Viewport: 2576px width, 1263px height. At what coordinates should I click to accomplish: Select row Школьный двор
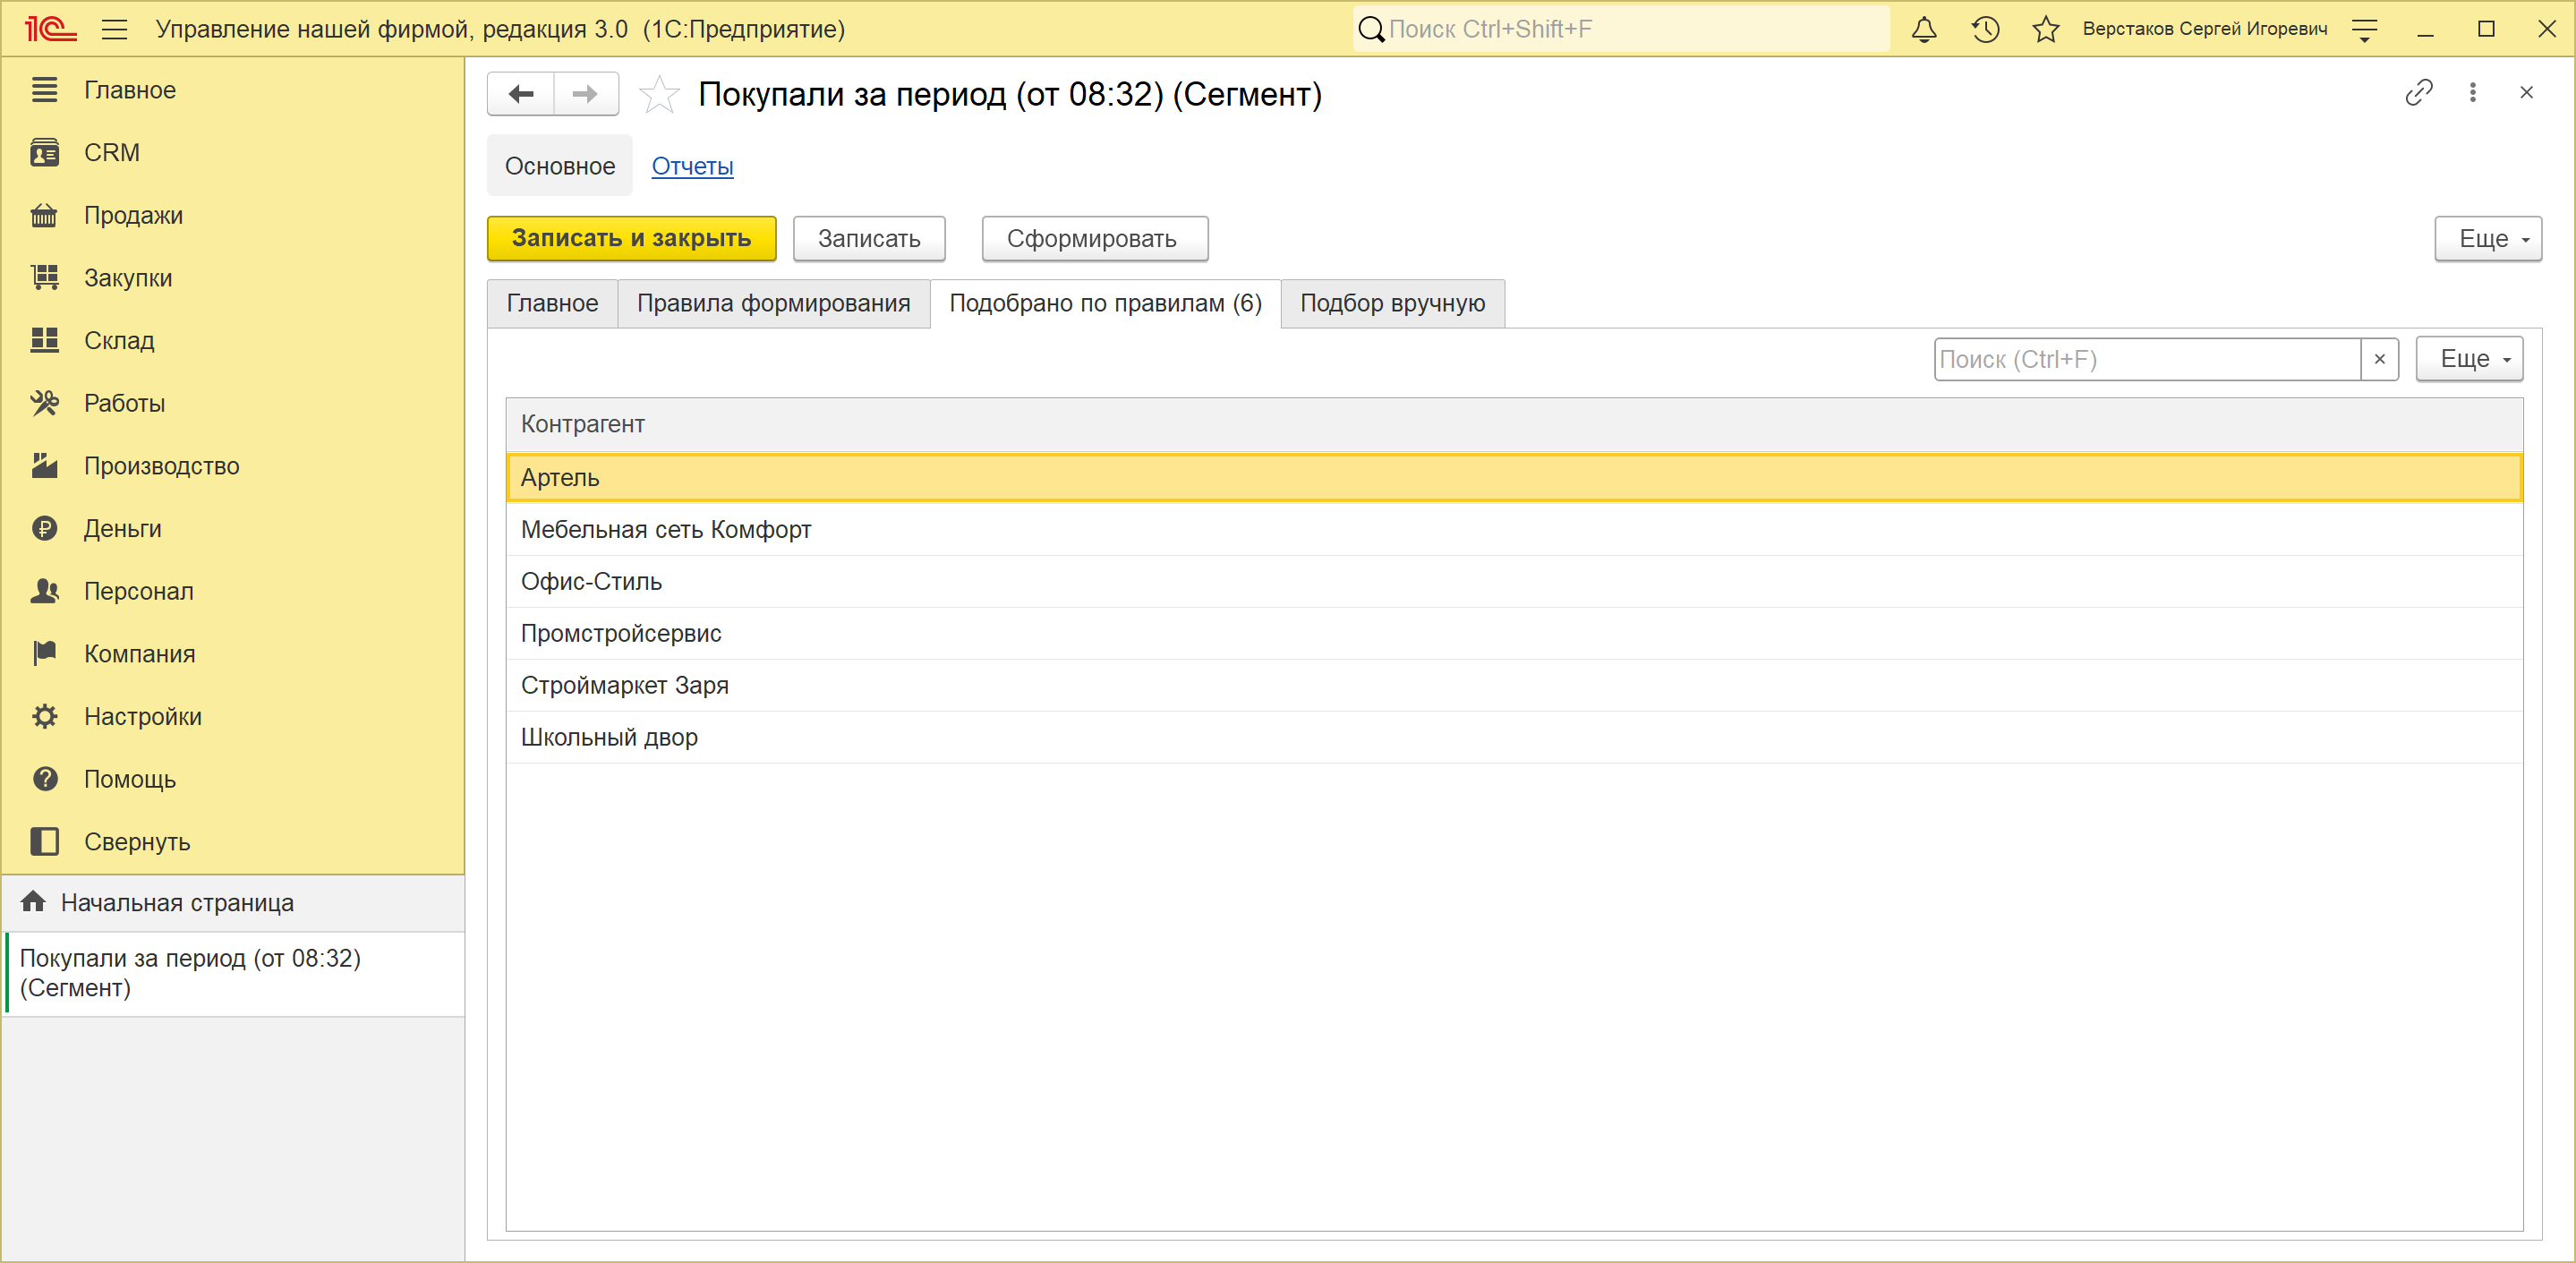point(1514,737)
